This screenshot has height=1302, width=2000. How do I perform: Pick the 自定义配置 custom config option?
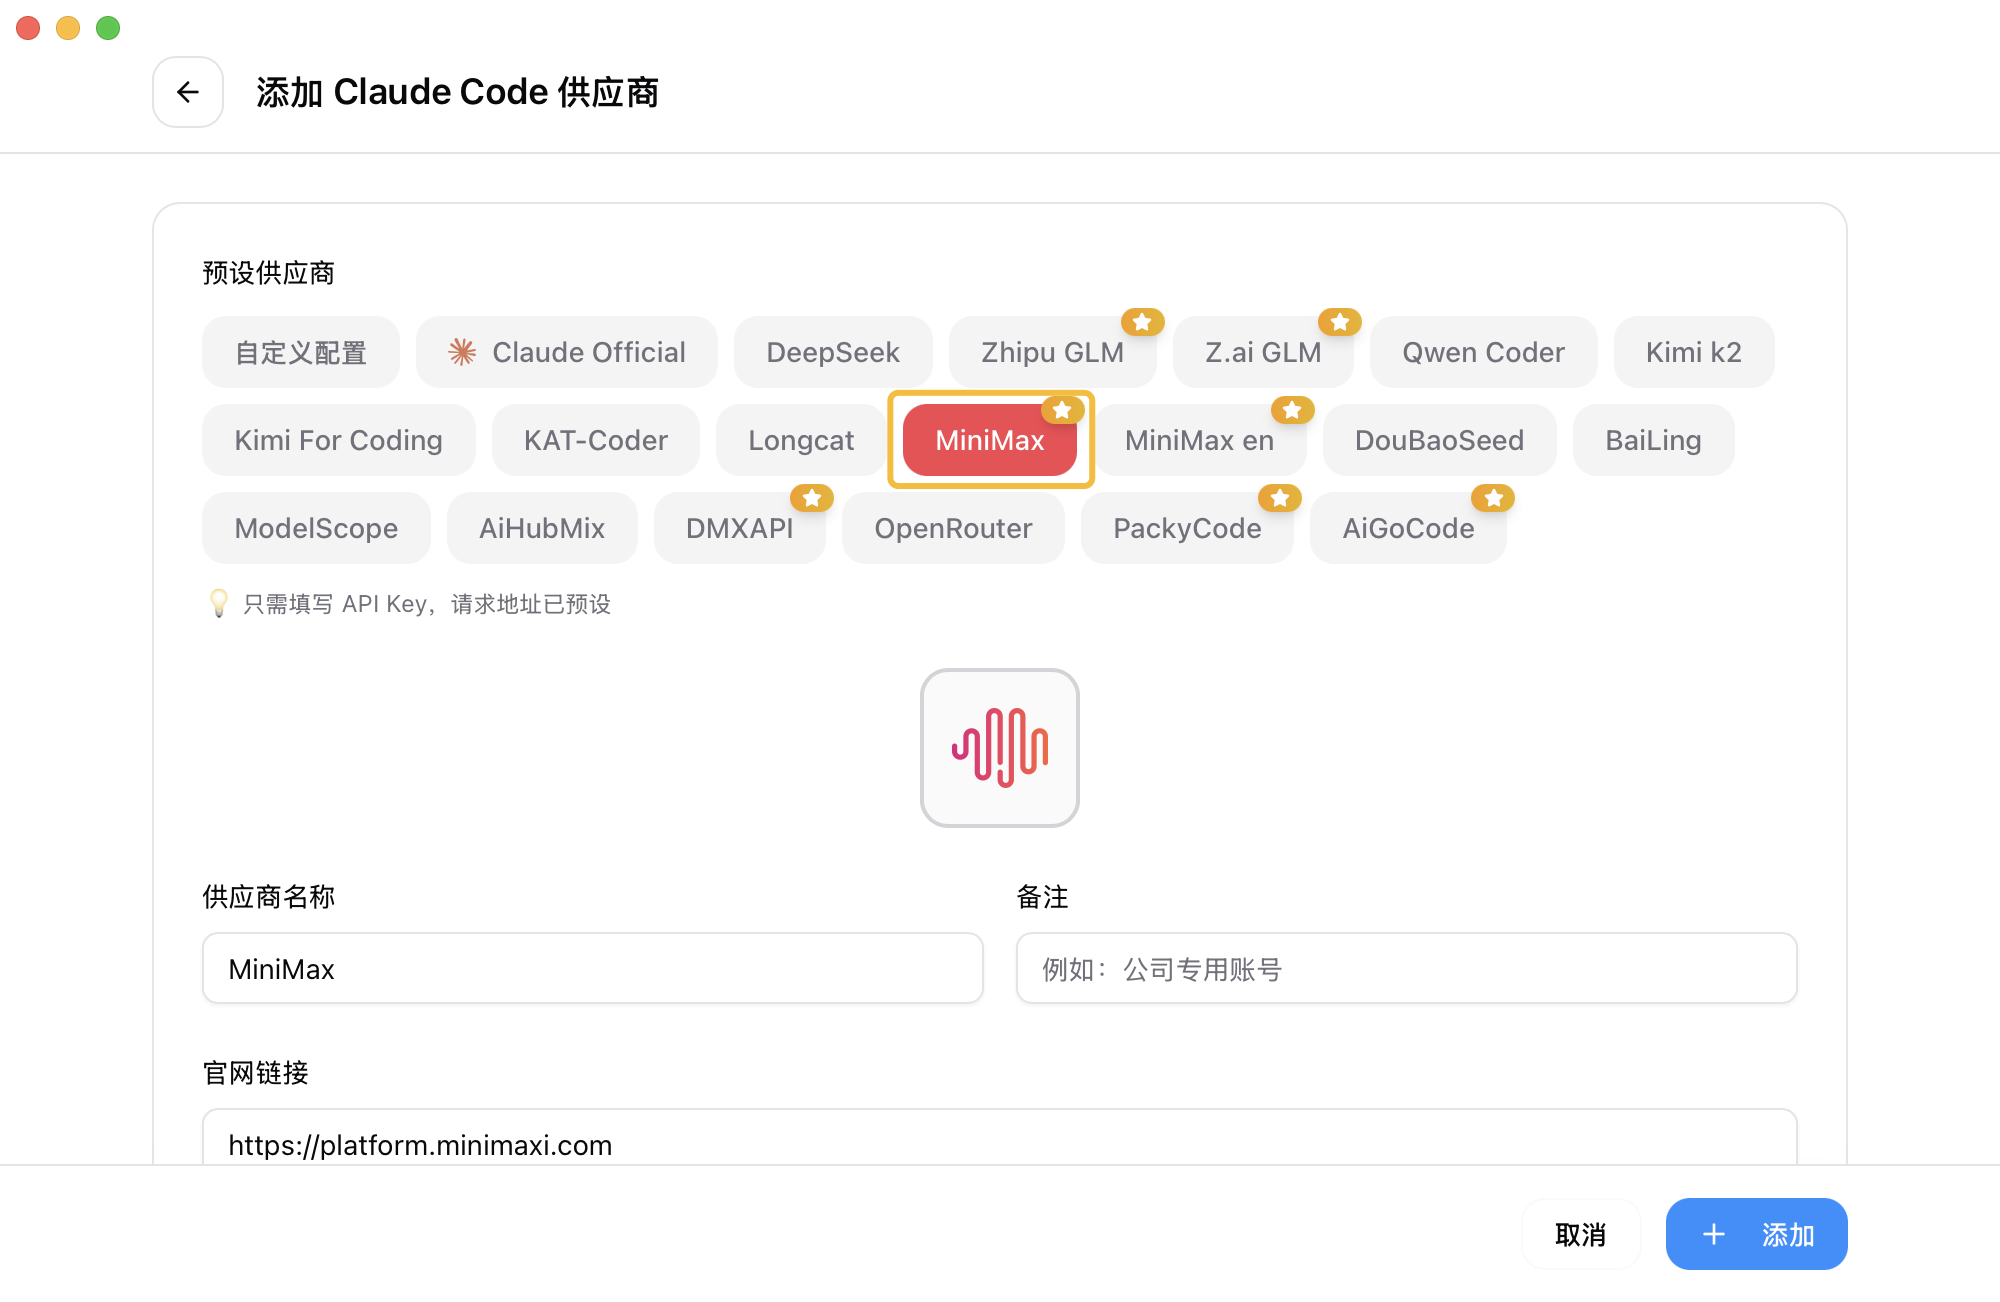(300, 352)
